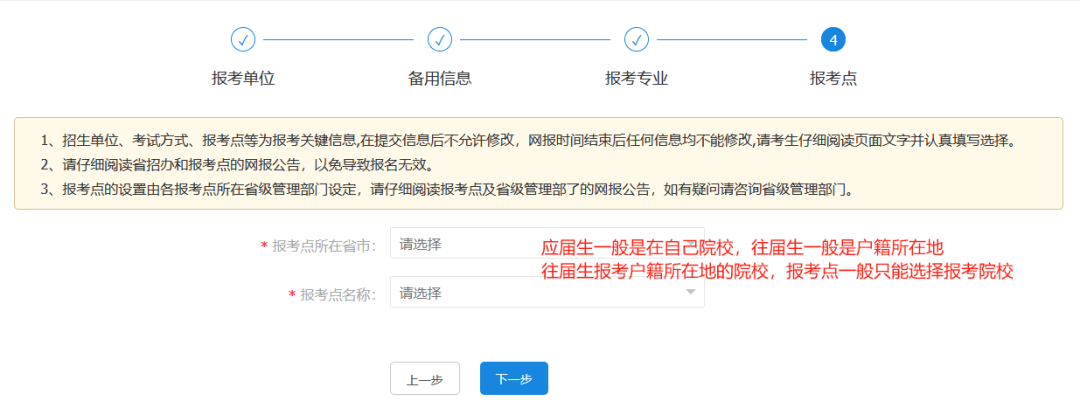Select the 报考点 step label
Image resolution: width=1080 pixels, height=415 pixels.
click(x=833, y=79)
